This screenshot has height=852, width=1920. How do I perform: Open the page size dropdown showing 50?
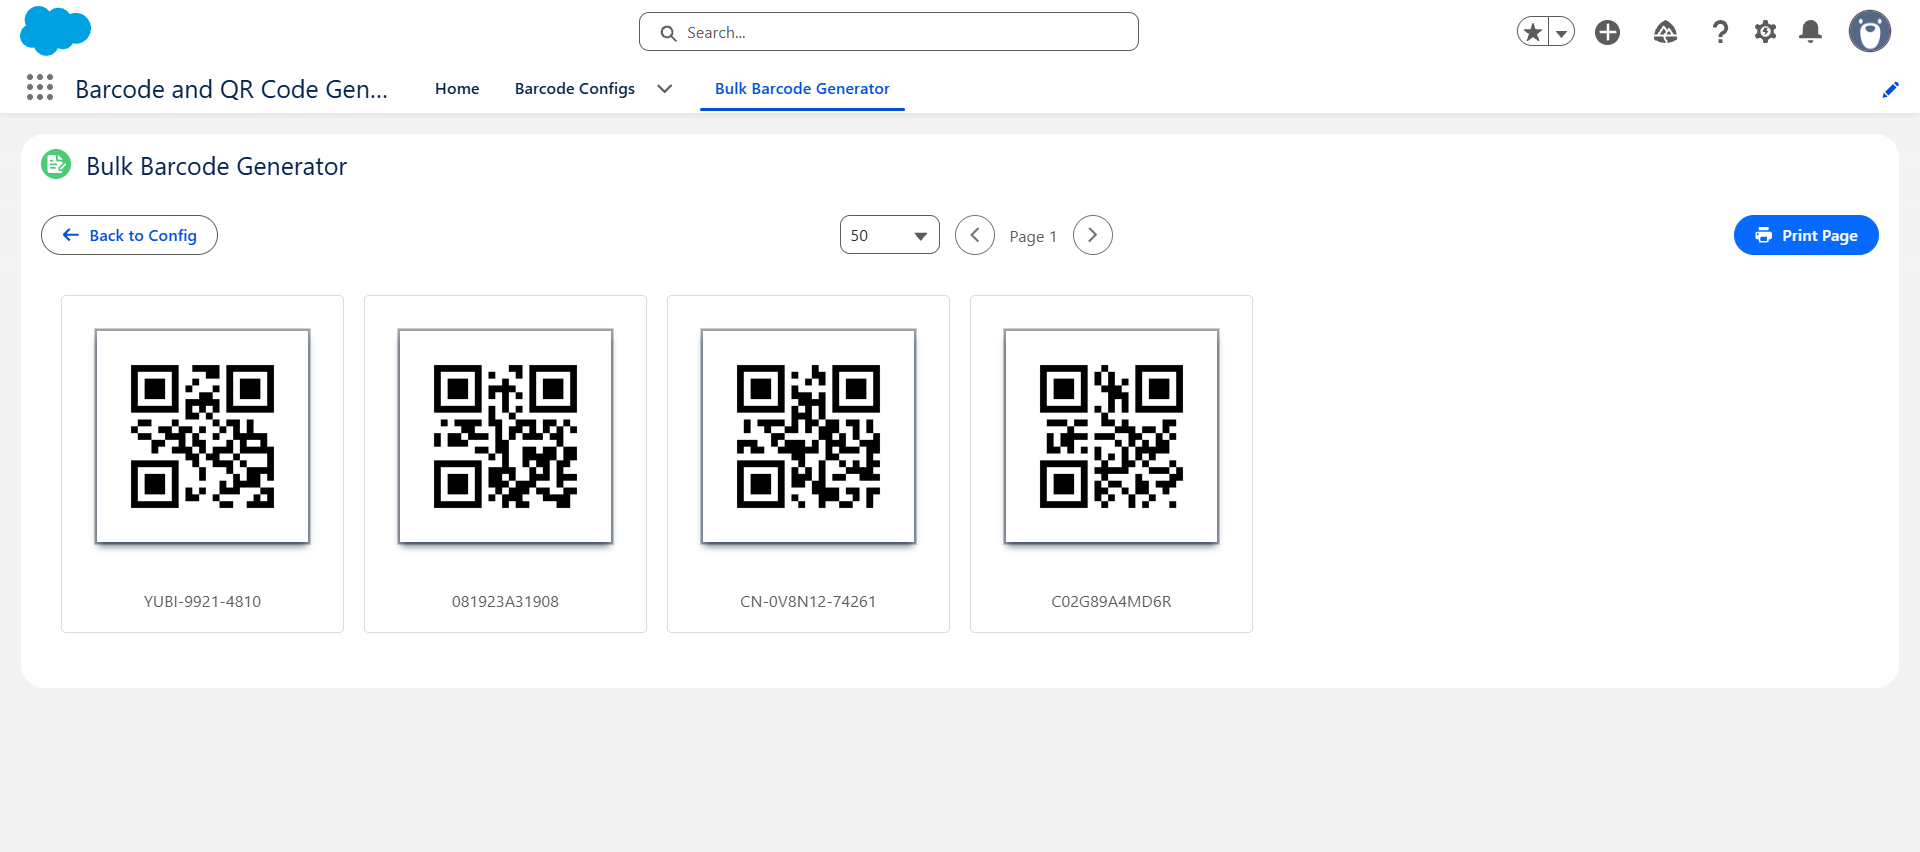click(890, 235)
